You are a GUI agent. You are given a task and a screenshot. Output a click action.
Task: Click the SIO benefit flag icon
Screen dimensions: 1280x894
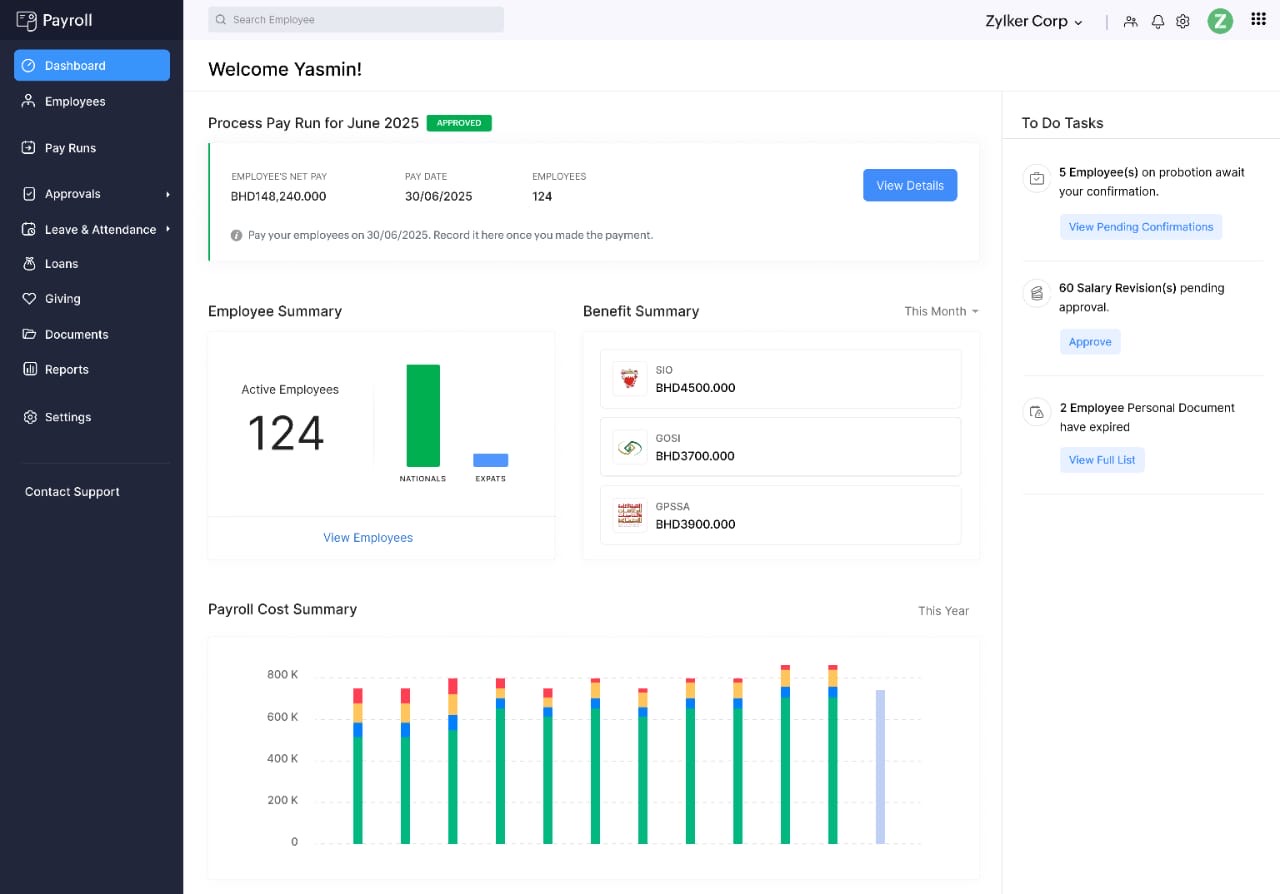[x=629, y=378]
